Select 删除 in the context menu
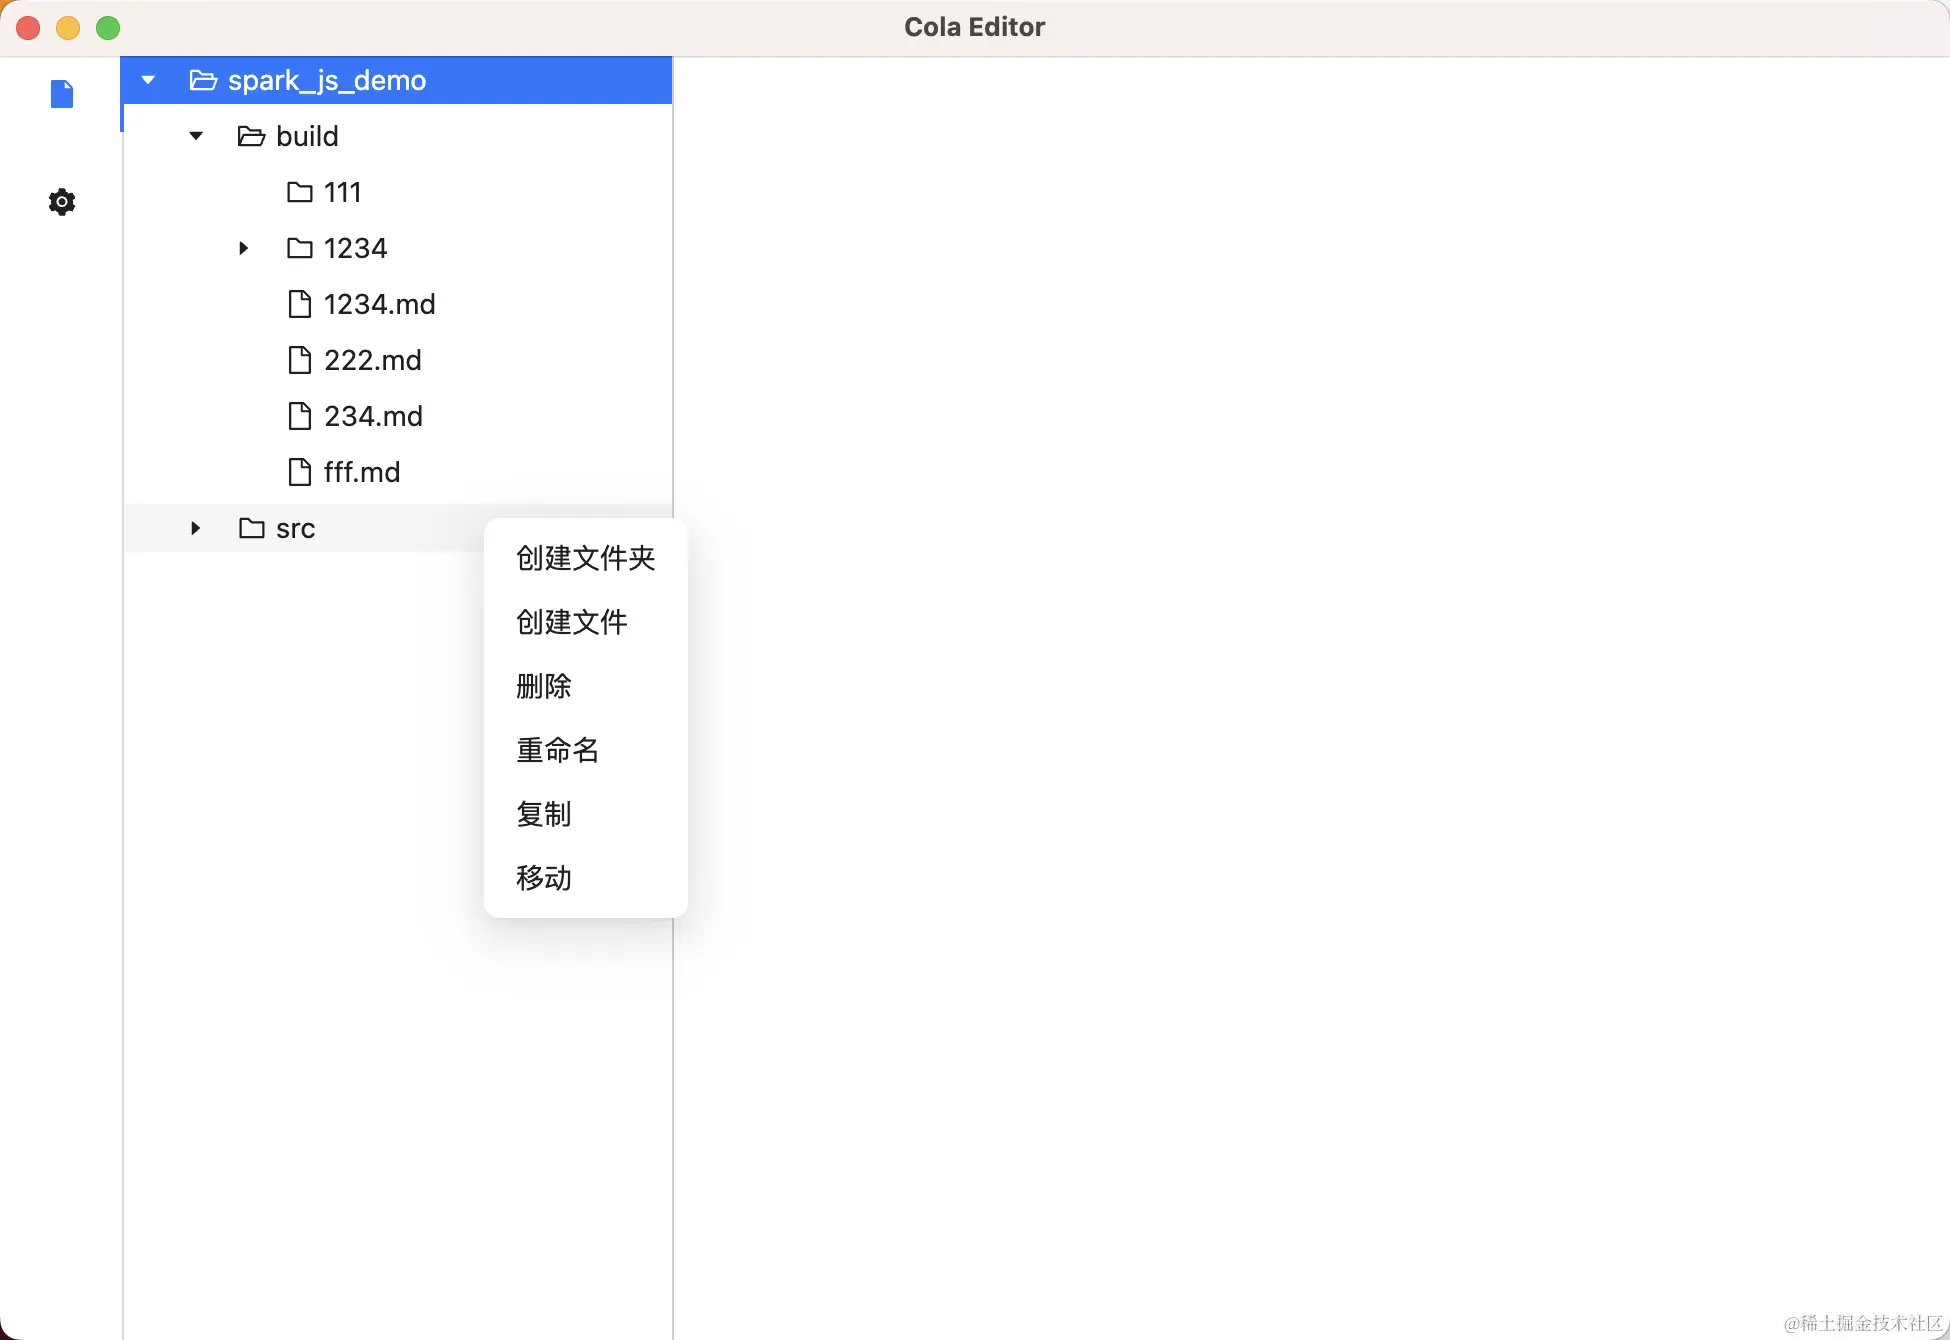This screenshot has width=1950, height=1340. click(x=544, y=686)
